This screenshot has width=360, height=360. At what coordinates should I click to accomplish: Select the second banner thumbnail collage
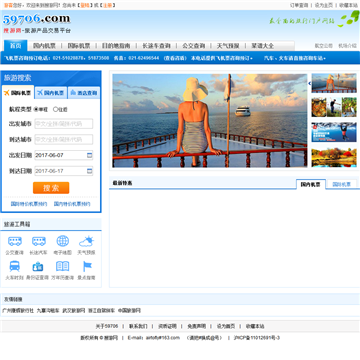tap(334, 107)
